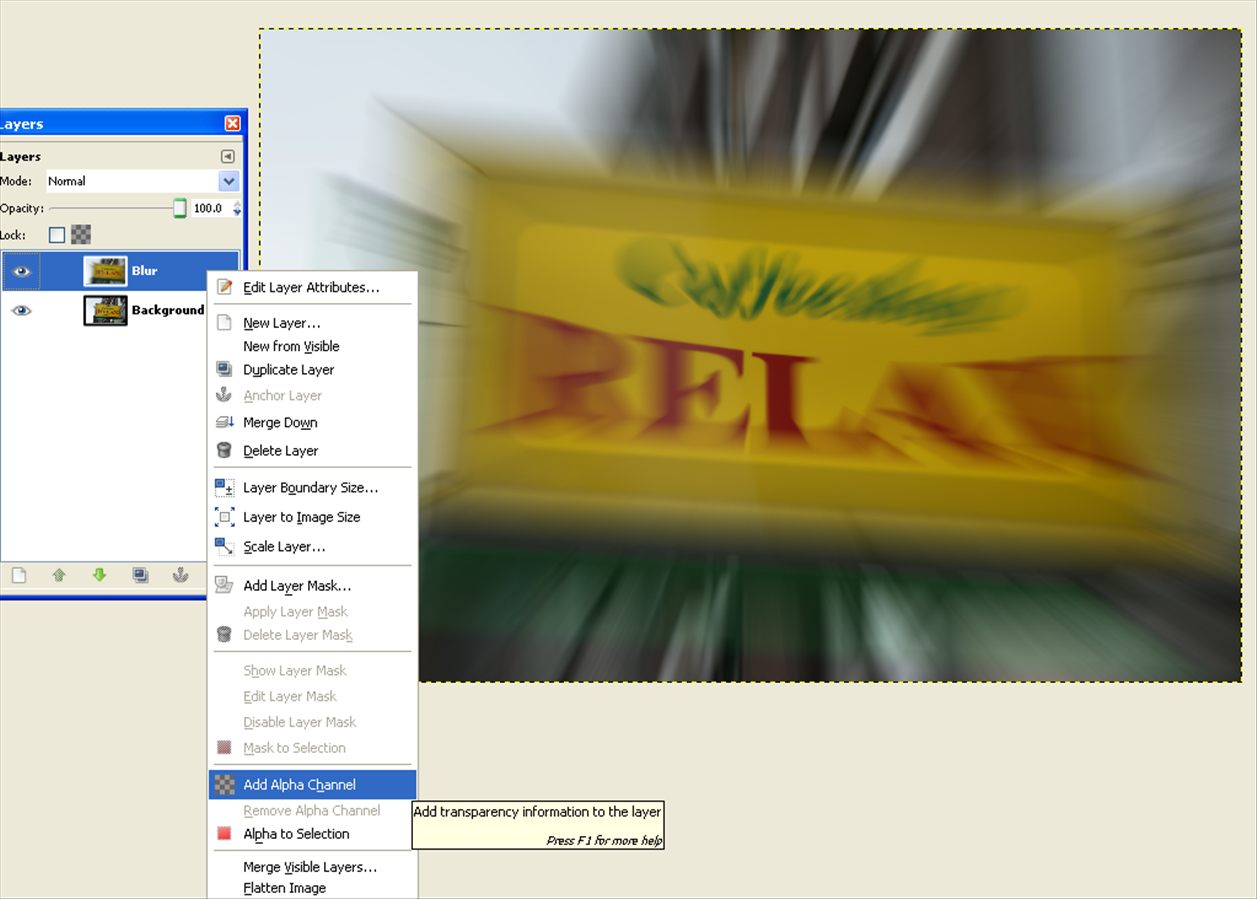Enable the Lock pixels checkbox

pyautogui.click(x=57, y=235)
